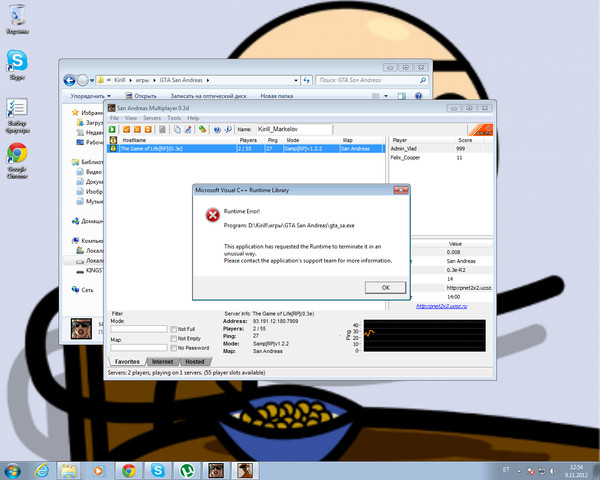The image size is (600, 480).
Task: Click the grey document toolbar icon in SA-MP
Action: tap(162, 129)
